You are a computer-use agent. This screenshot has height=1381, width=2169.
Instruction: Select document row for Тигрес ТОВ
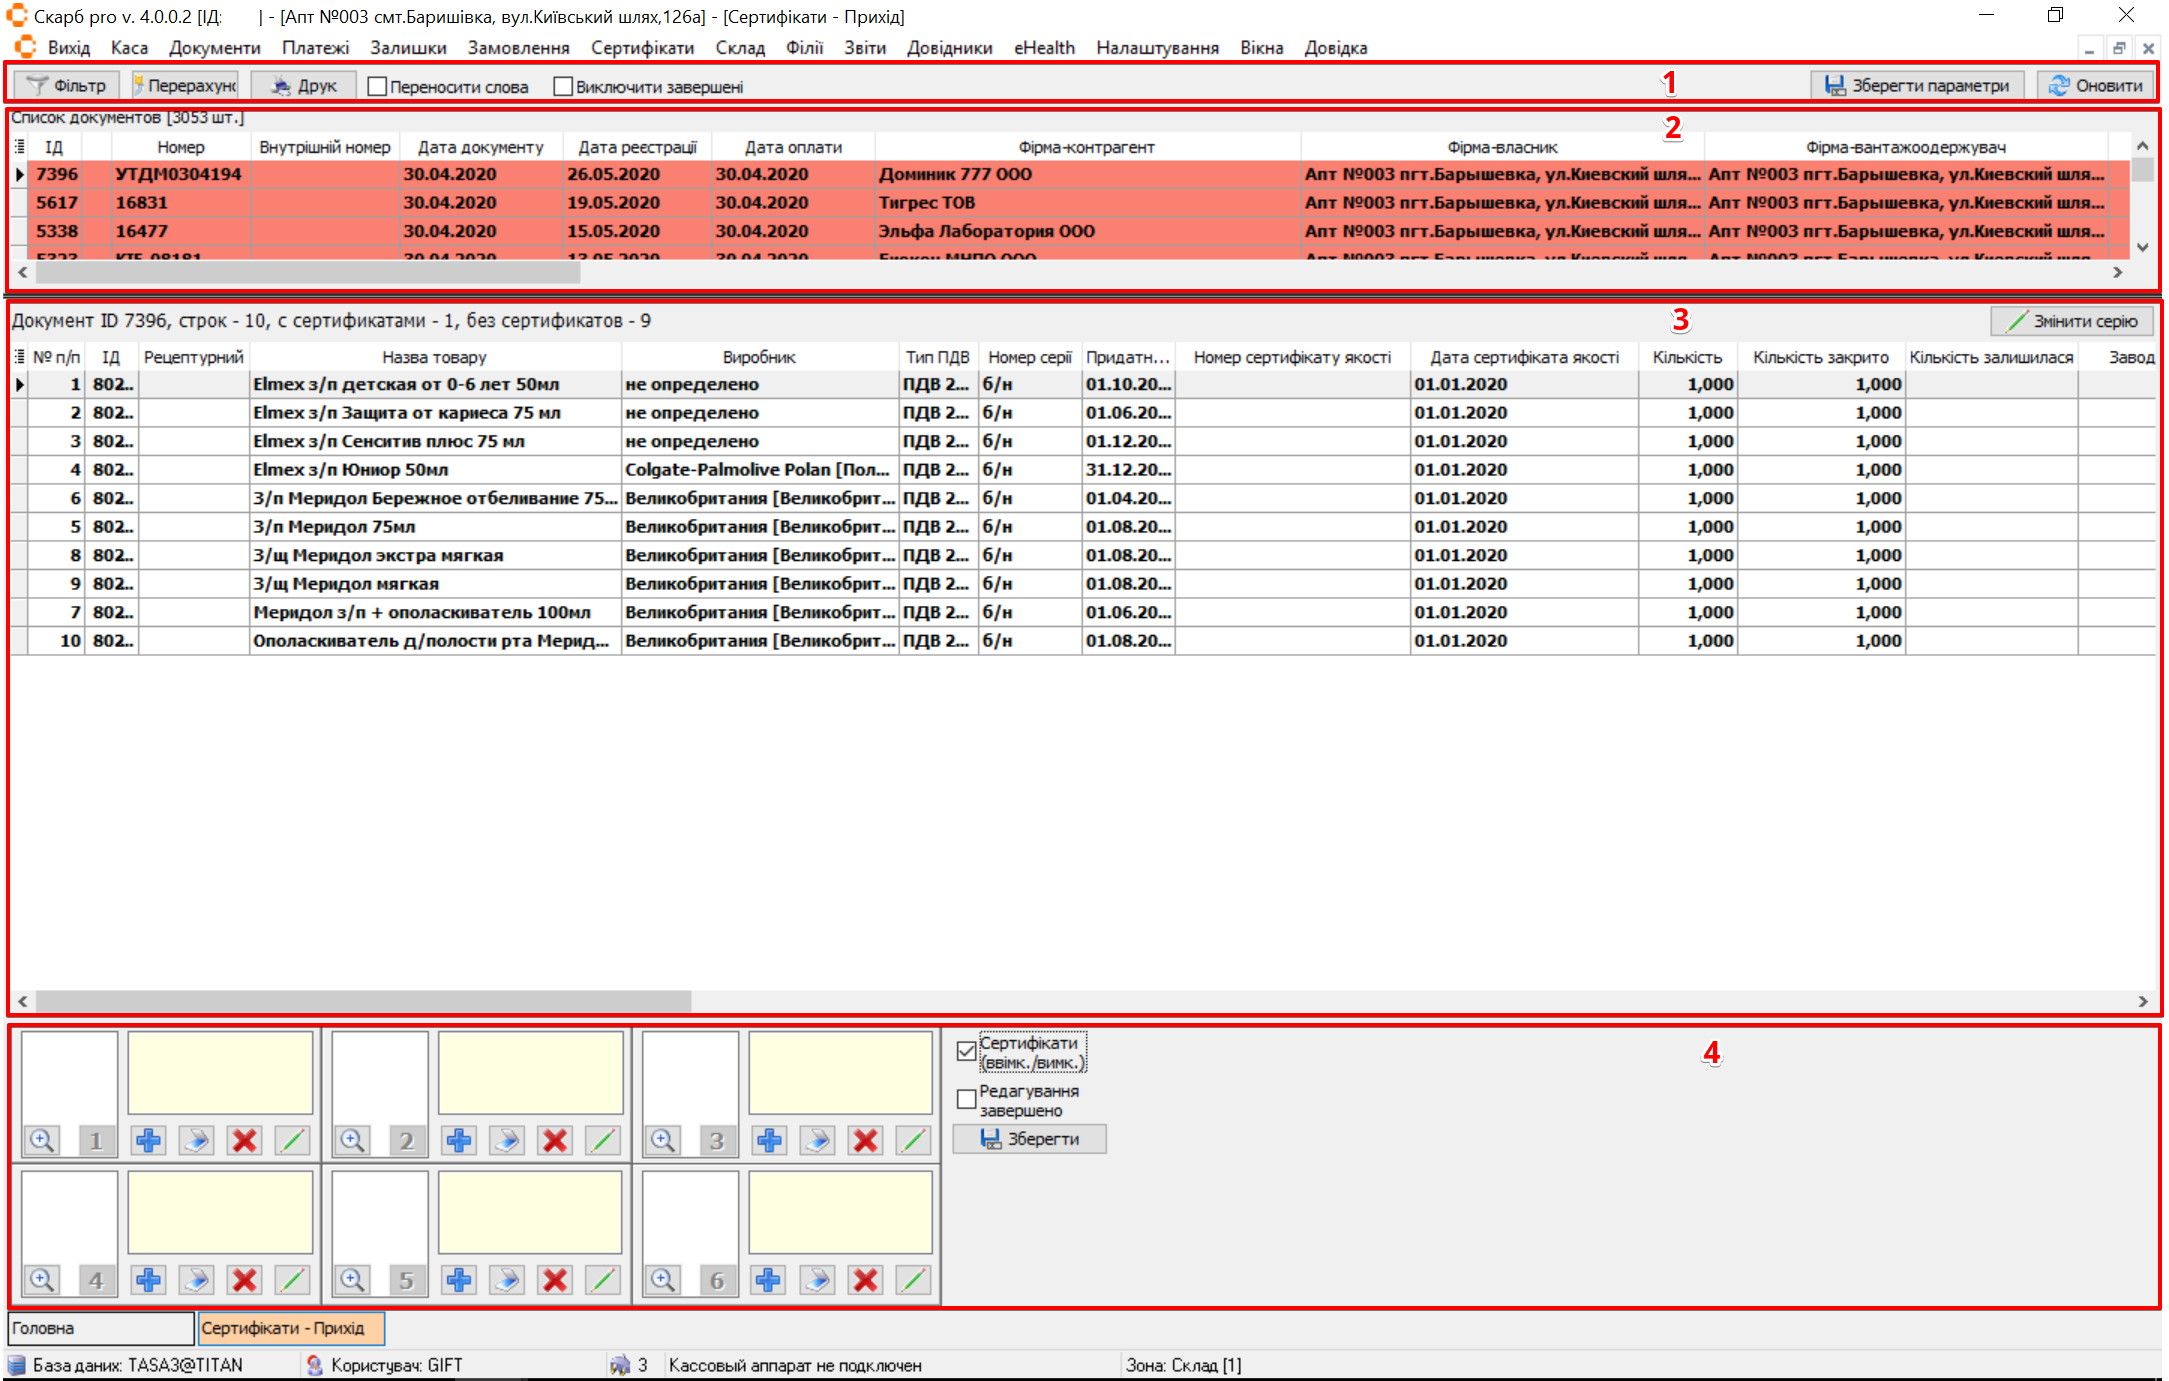point(926,202)
